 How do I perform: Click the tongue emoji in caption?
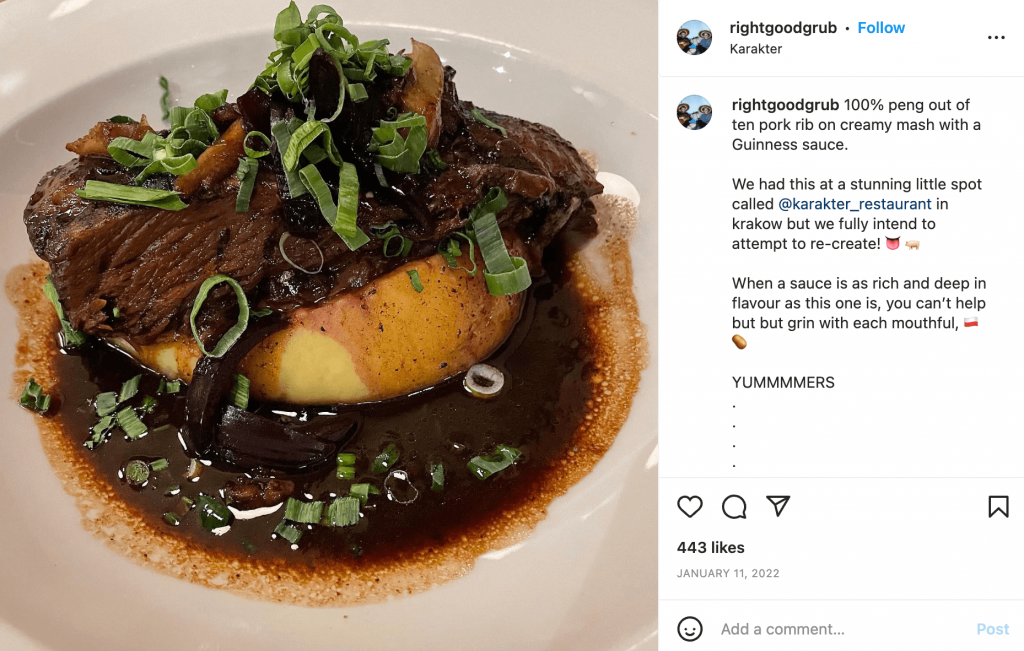(893, 244)
